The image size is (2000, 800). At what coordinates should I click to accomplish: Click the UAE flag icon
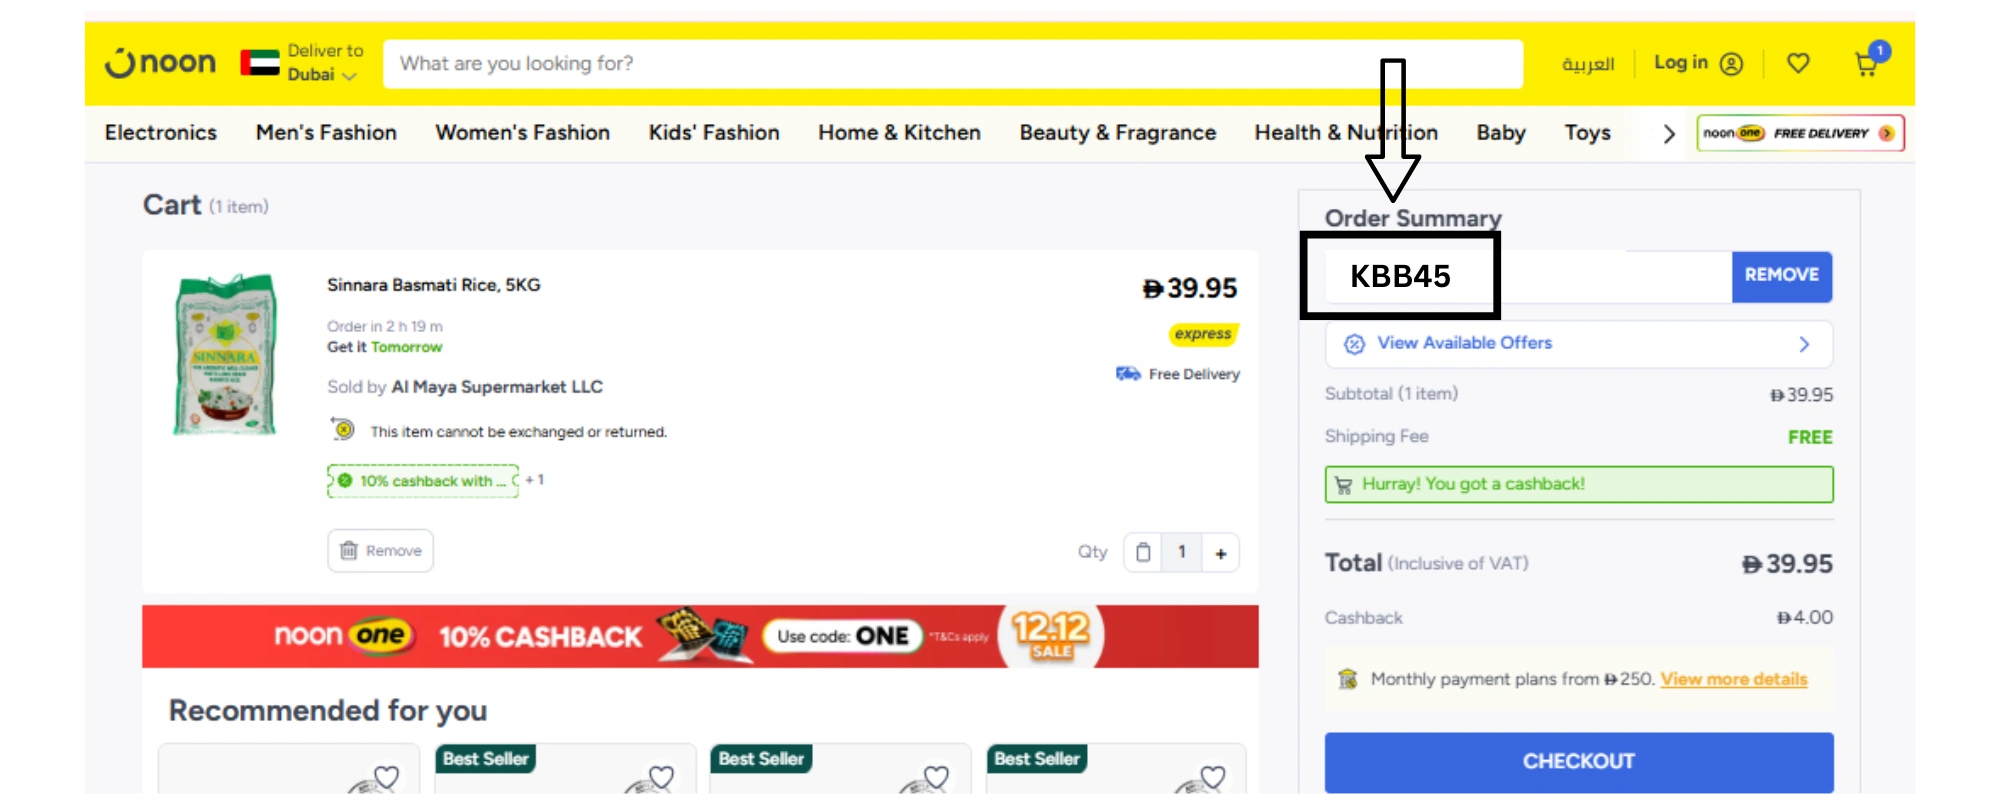(260, 63)
